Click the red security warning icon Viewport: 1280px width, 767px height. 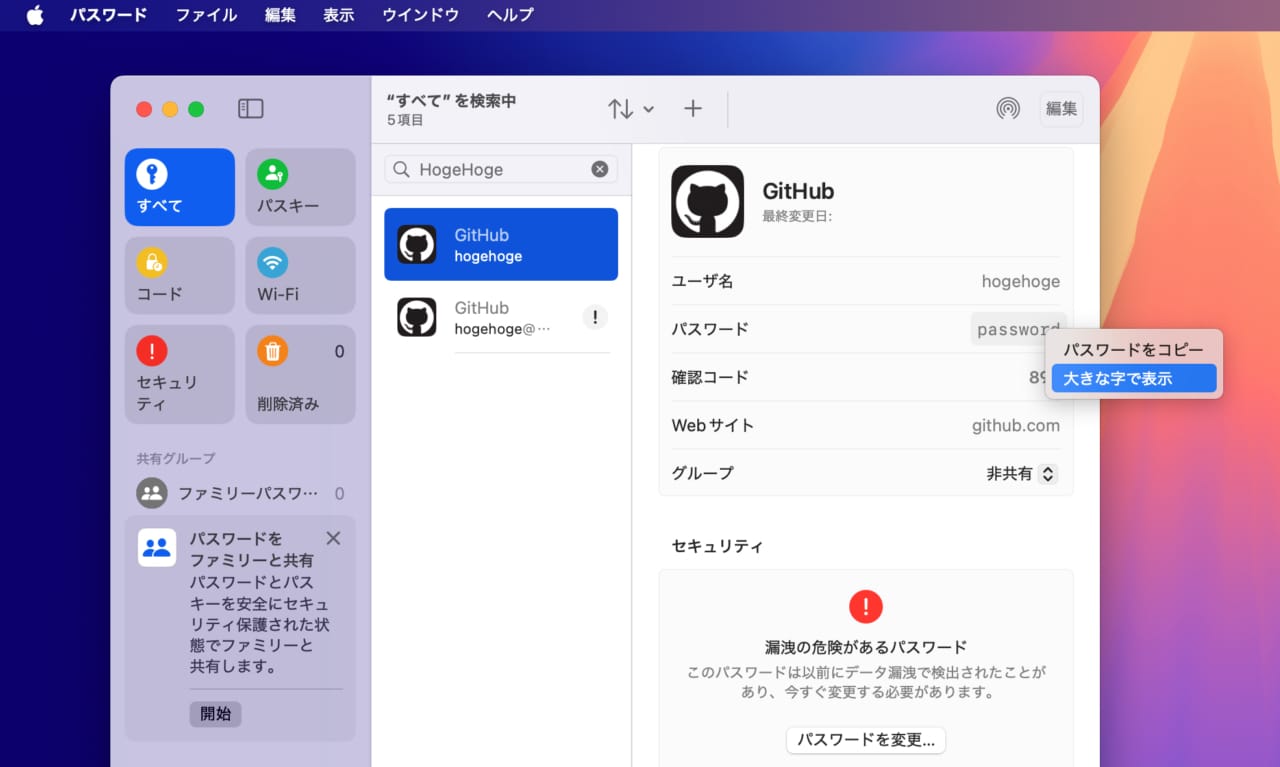click(866, 606)
